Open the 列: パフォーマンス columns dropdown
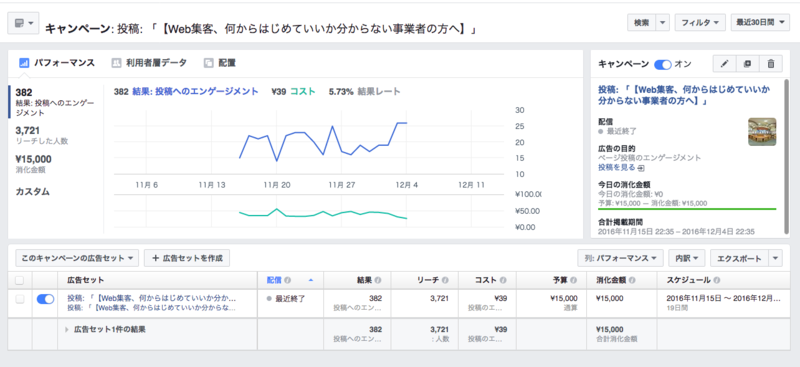The height and width of the screenshot is (367, 800). tap(620, 258)
